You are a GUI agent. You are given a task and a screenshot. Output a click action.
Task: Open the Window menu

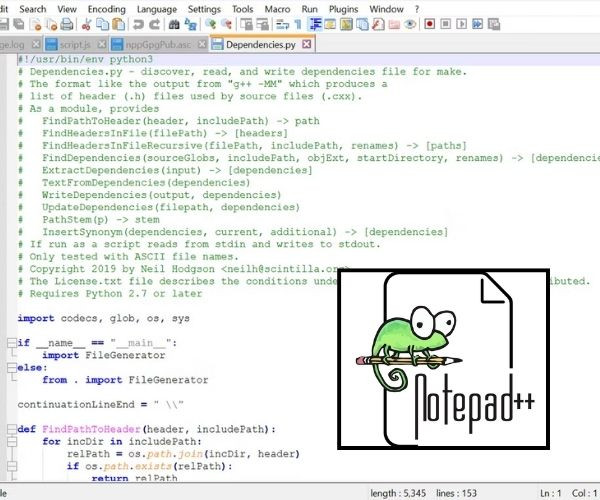[x=386, y=9]
